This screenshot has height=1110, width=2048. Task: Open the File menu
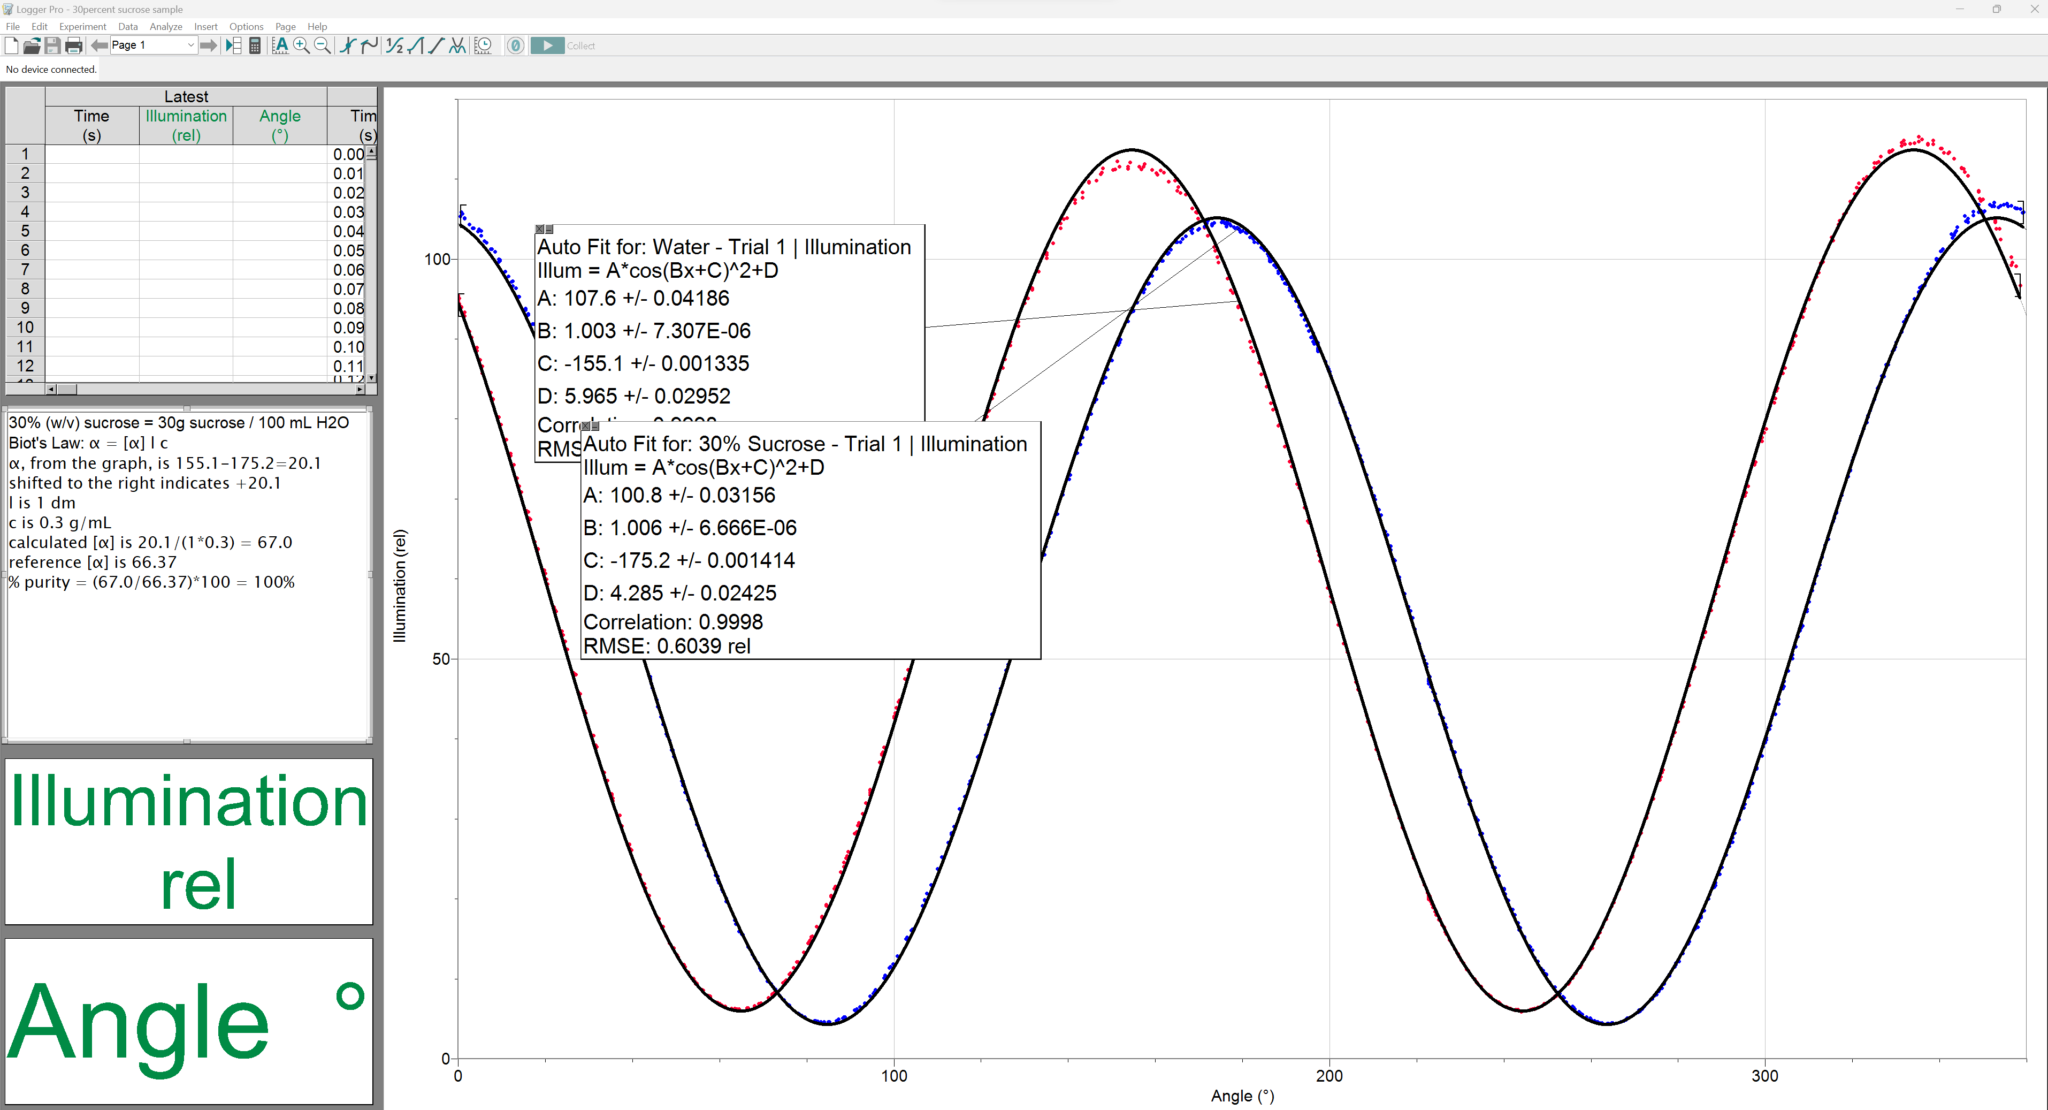(13, 26)
